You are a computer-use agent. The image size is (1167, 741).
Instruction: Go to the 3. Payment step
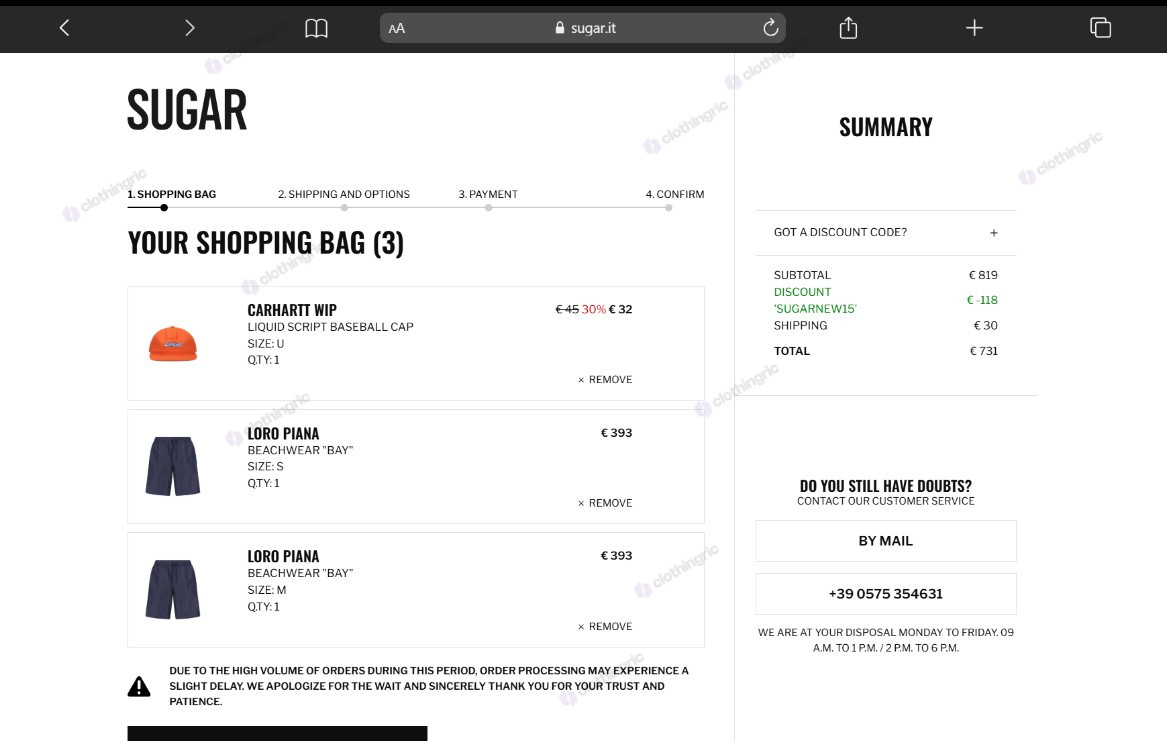pyautogui.click(x=488, y=194)
